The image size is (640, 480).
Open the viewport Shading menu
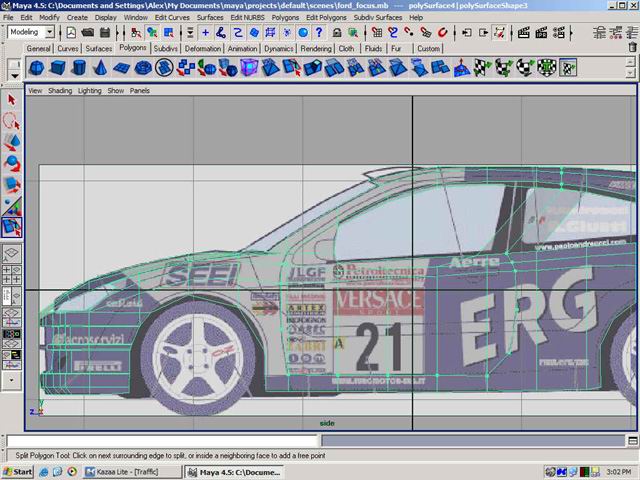60,90
